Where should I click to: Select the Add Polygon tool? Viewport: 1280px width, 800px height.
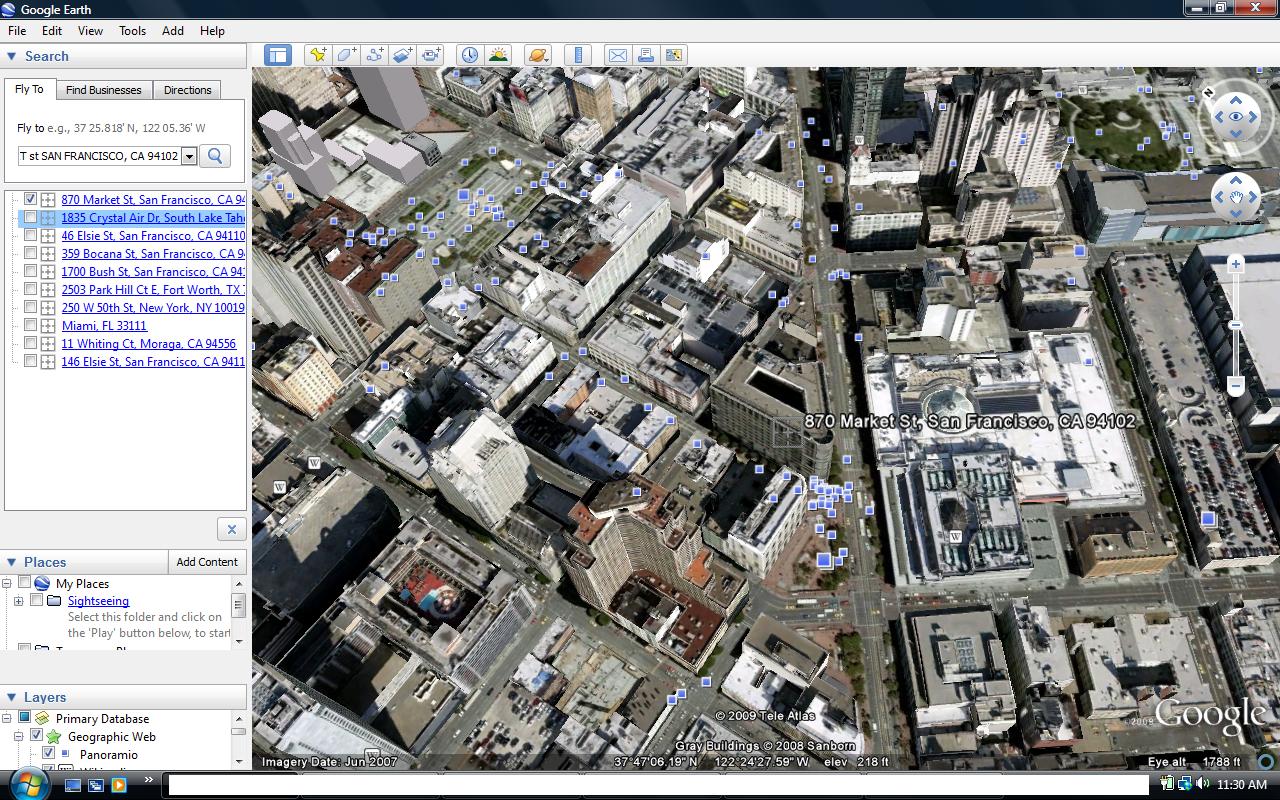pyautogui.click(x=346, y=55)
